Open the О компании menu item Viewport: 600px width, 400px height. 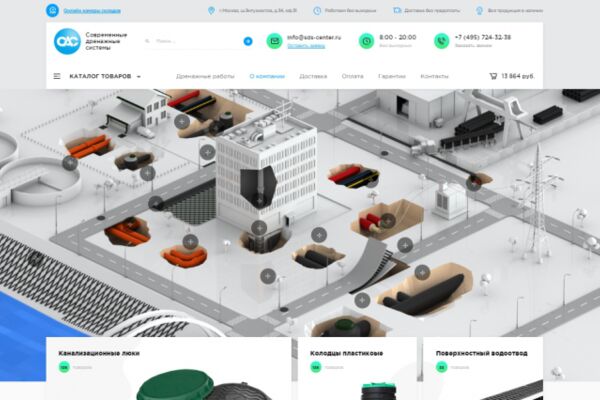click(x=267, y=76)
